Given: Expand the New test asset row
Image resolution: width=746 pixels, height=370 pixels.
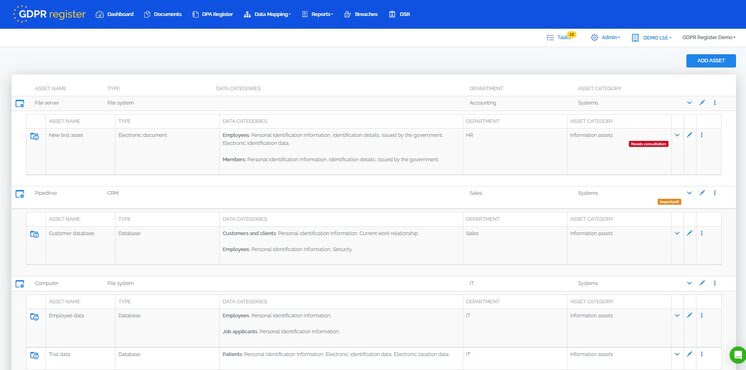Looking at the screenshot, I should point(677,135).
